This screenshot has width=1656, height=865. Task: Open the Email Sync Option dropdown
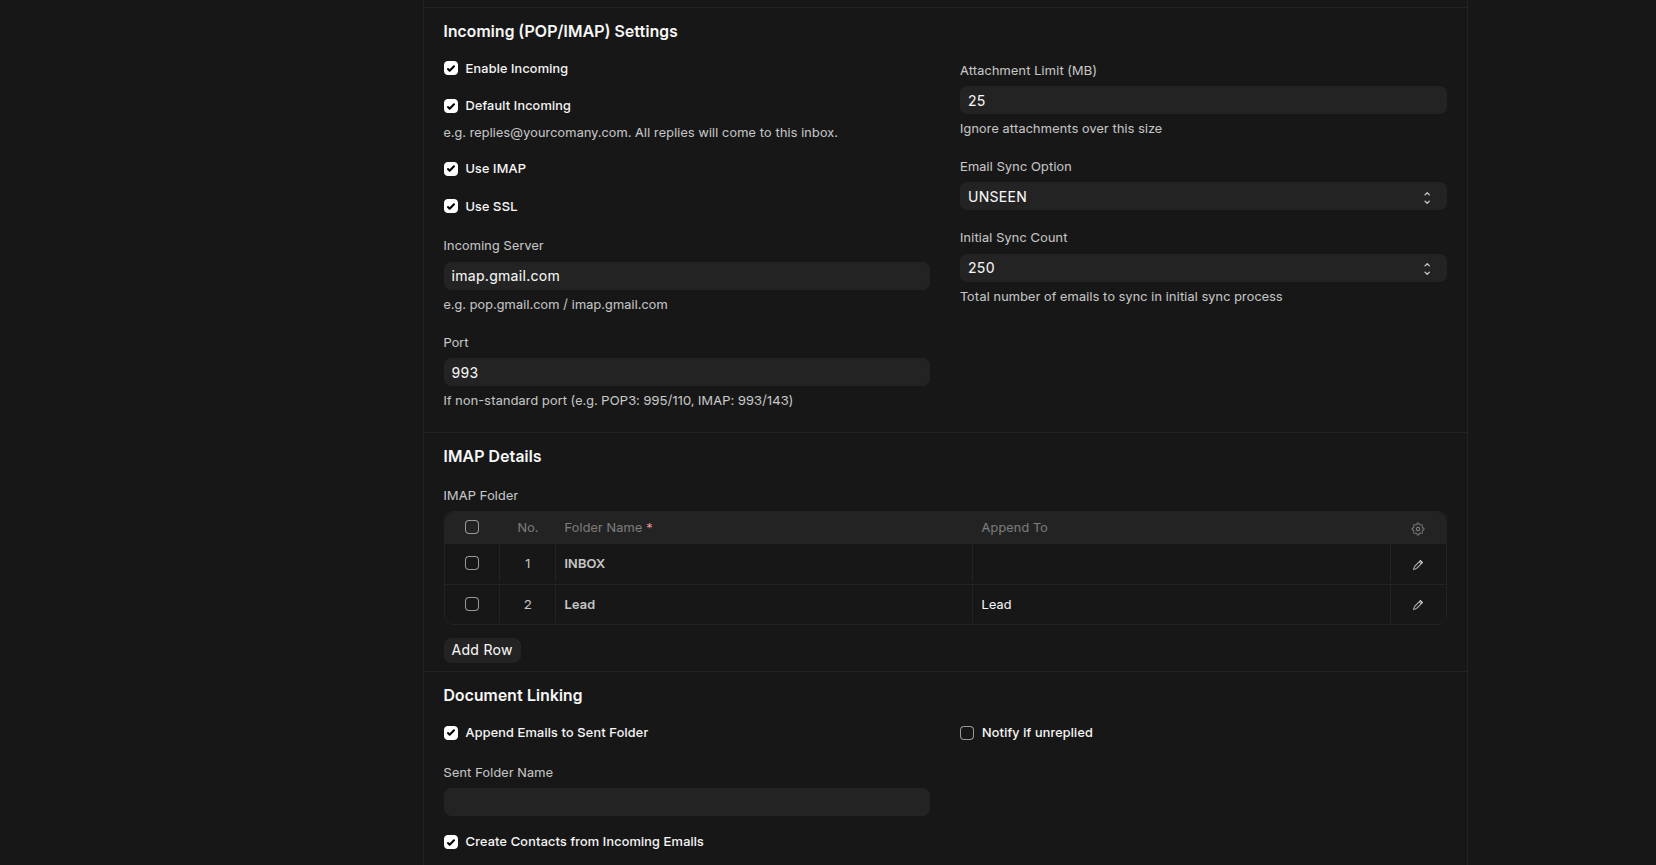1202,197
